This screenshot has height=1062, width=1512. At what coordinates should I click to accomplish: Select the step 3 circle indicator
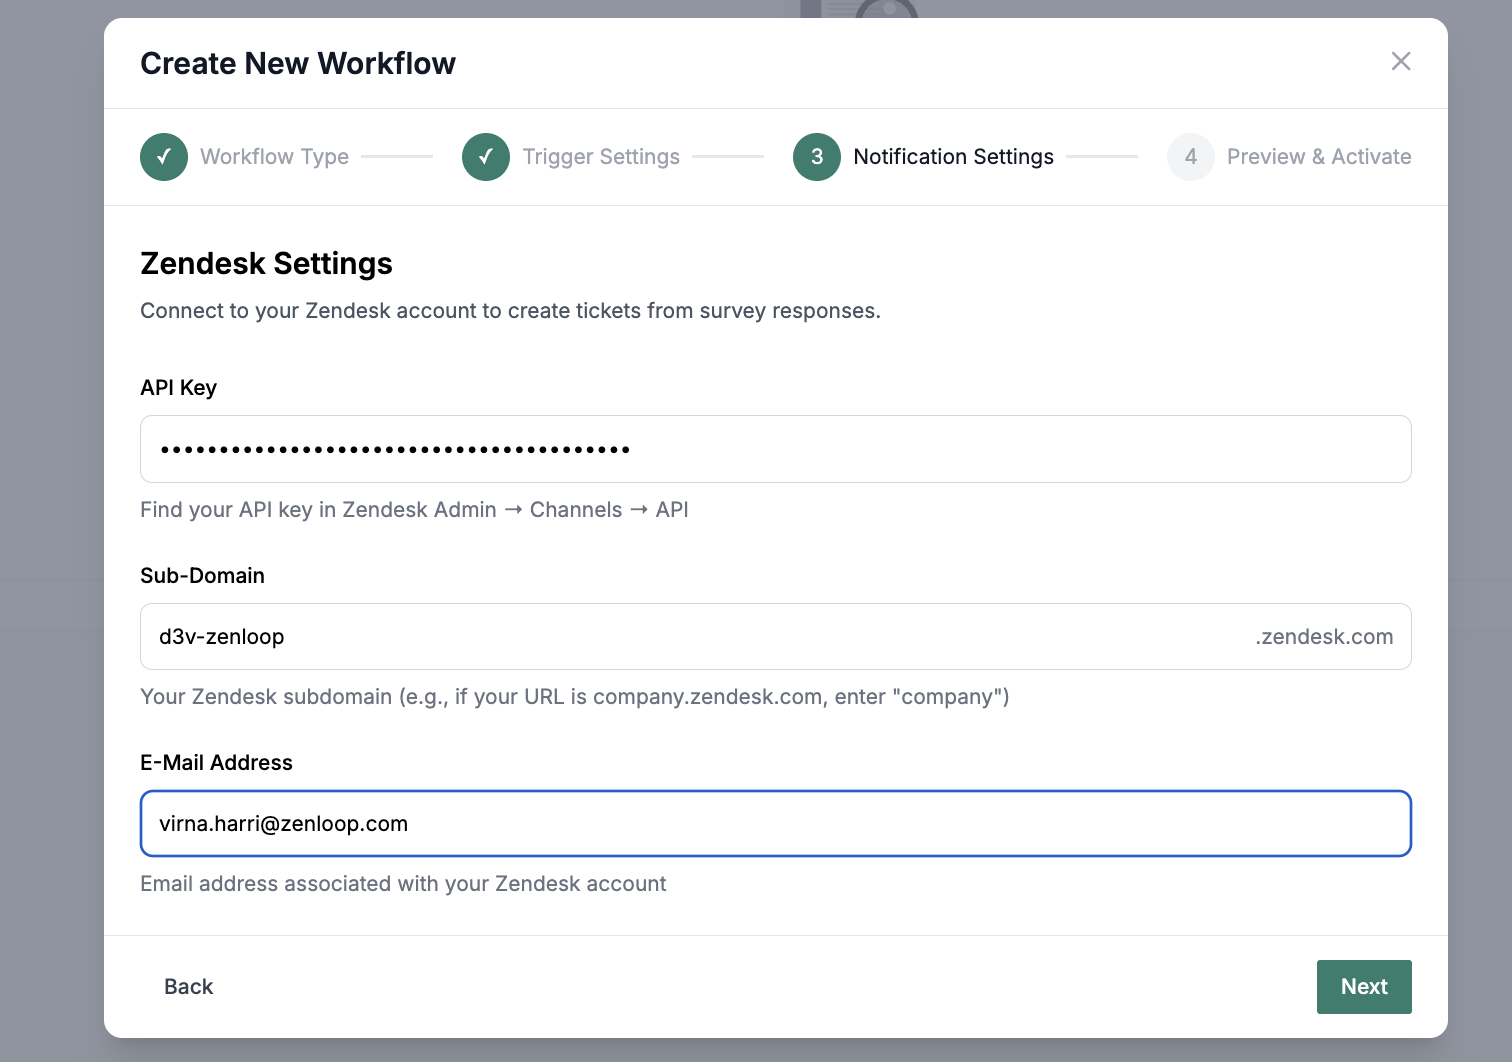816,157
